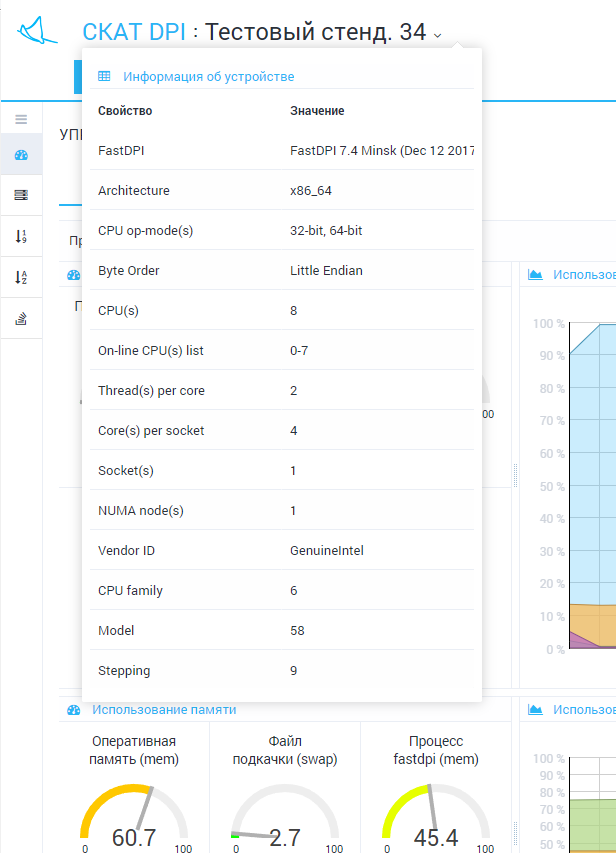The image size is (616, 853).
Task: Open the dashboard gauge sidebar section
Action: click(x=21, y=155)
